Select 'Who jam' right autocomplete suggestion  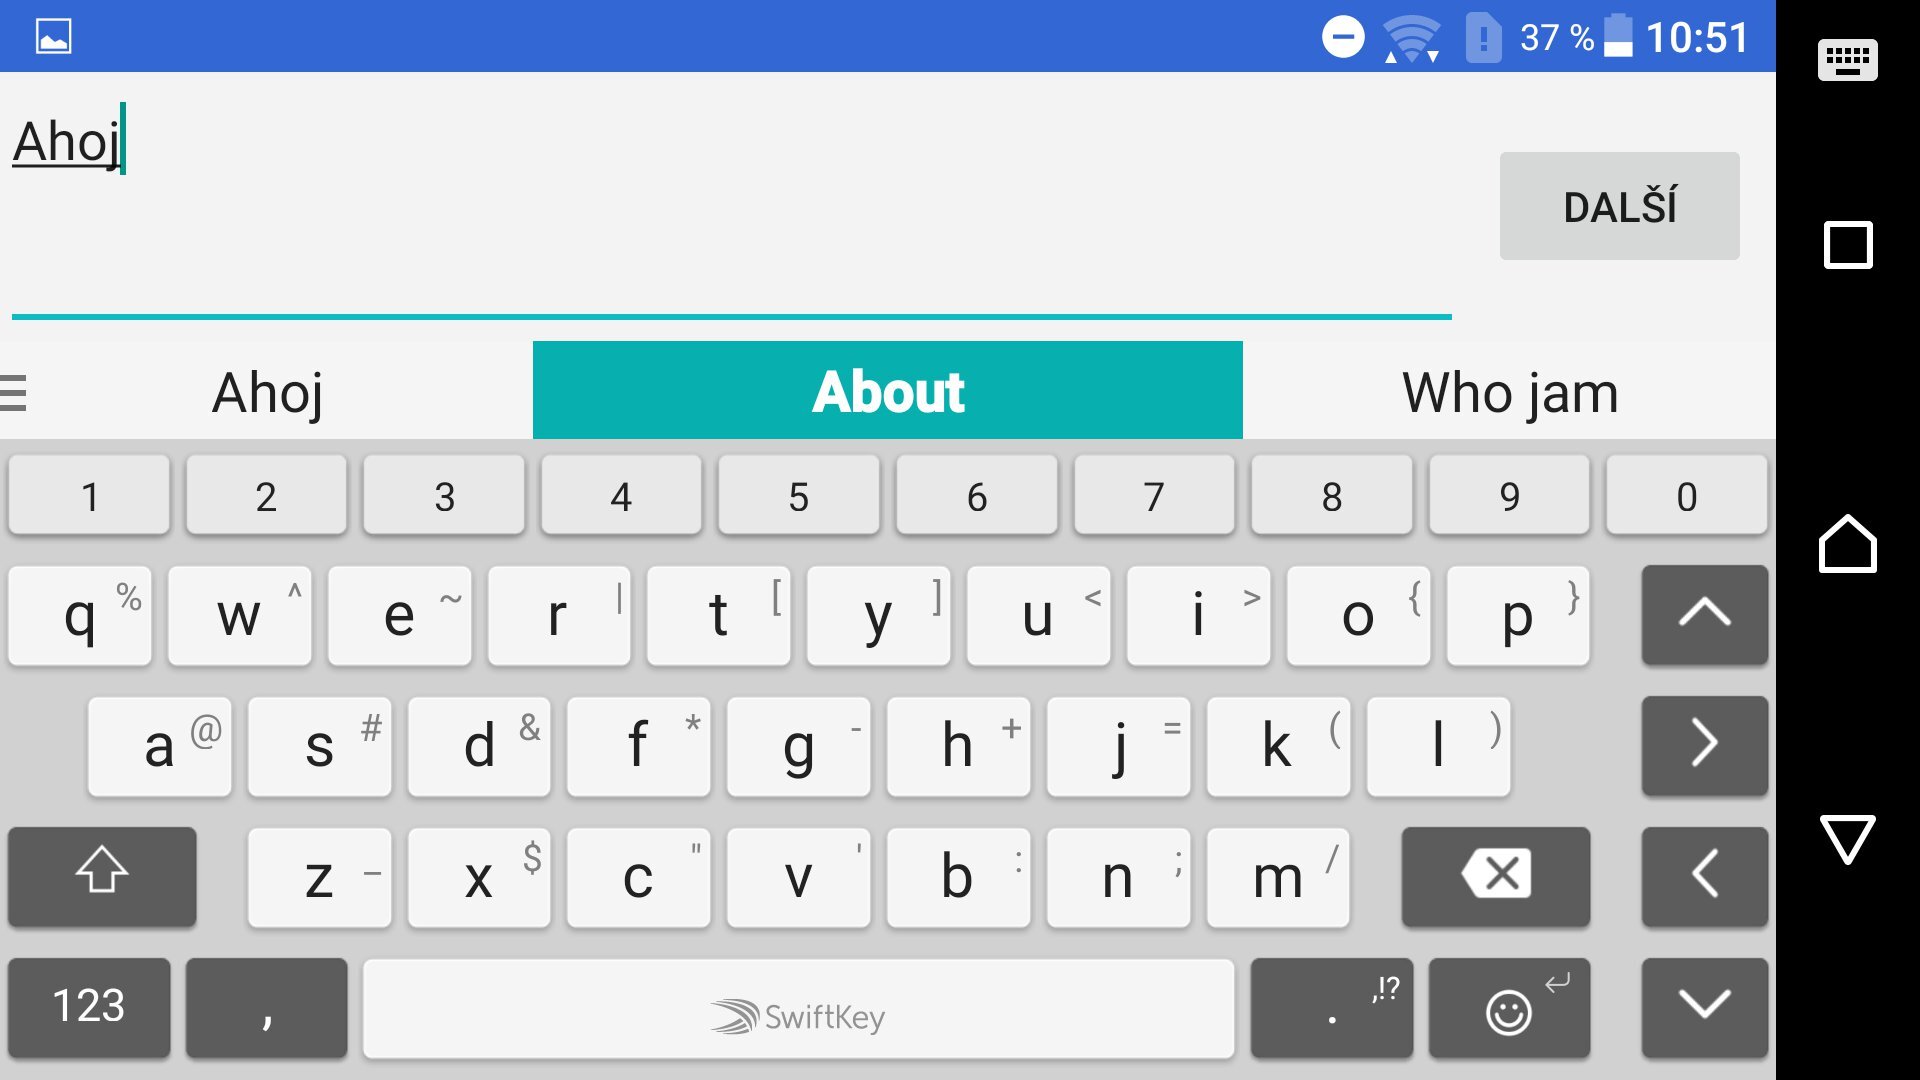click(1509, 390)
